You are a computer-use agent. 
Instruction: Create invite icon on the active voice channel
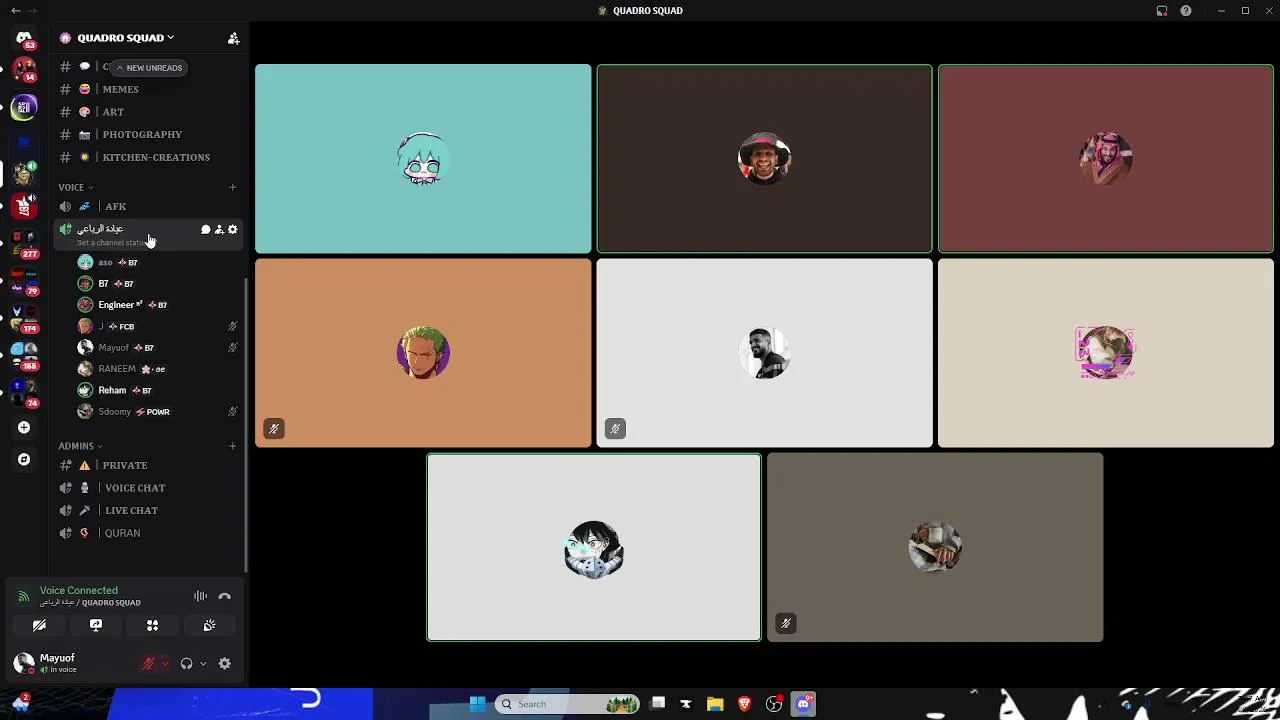pos(219,230)
